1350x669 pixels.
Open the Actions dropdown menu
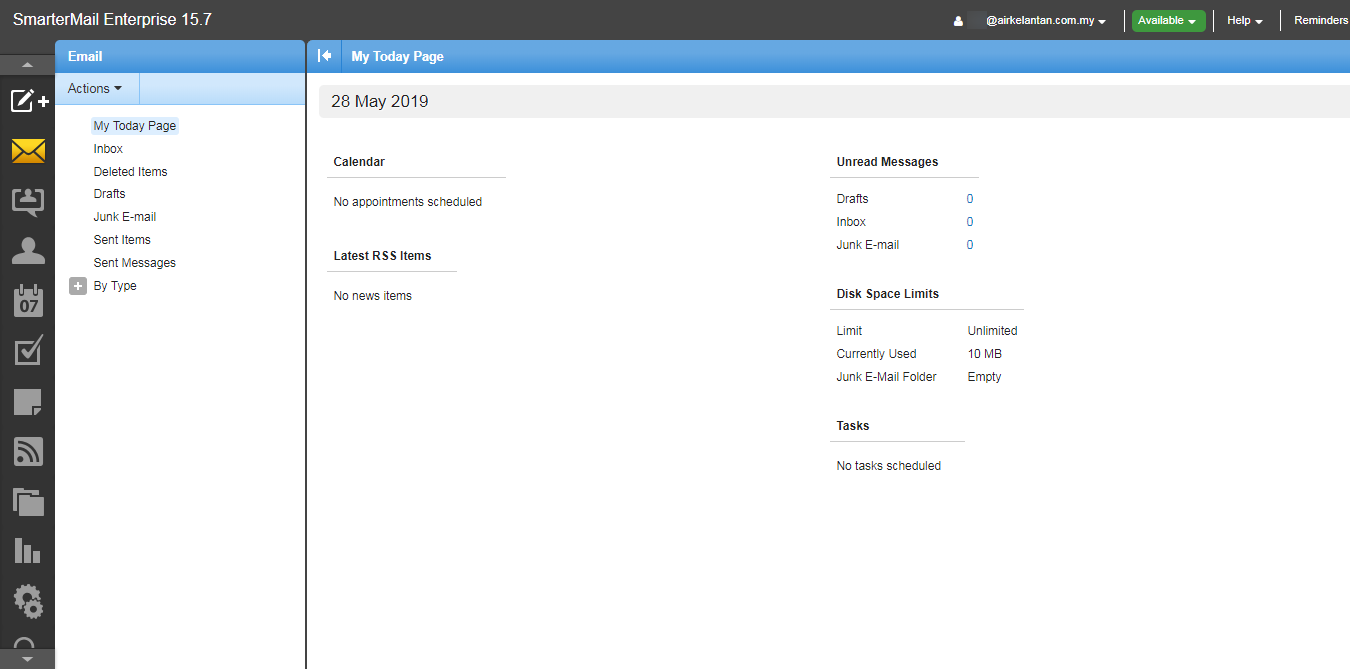pyautogui.click(x=96, y=88)
